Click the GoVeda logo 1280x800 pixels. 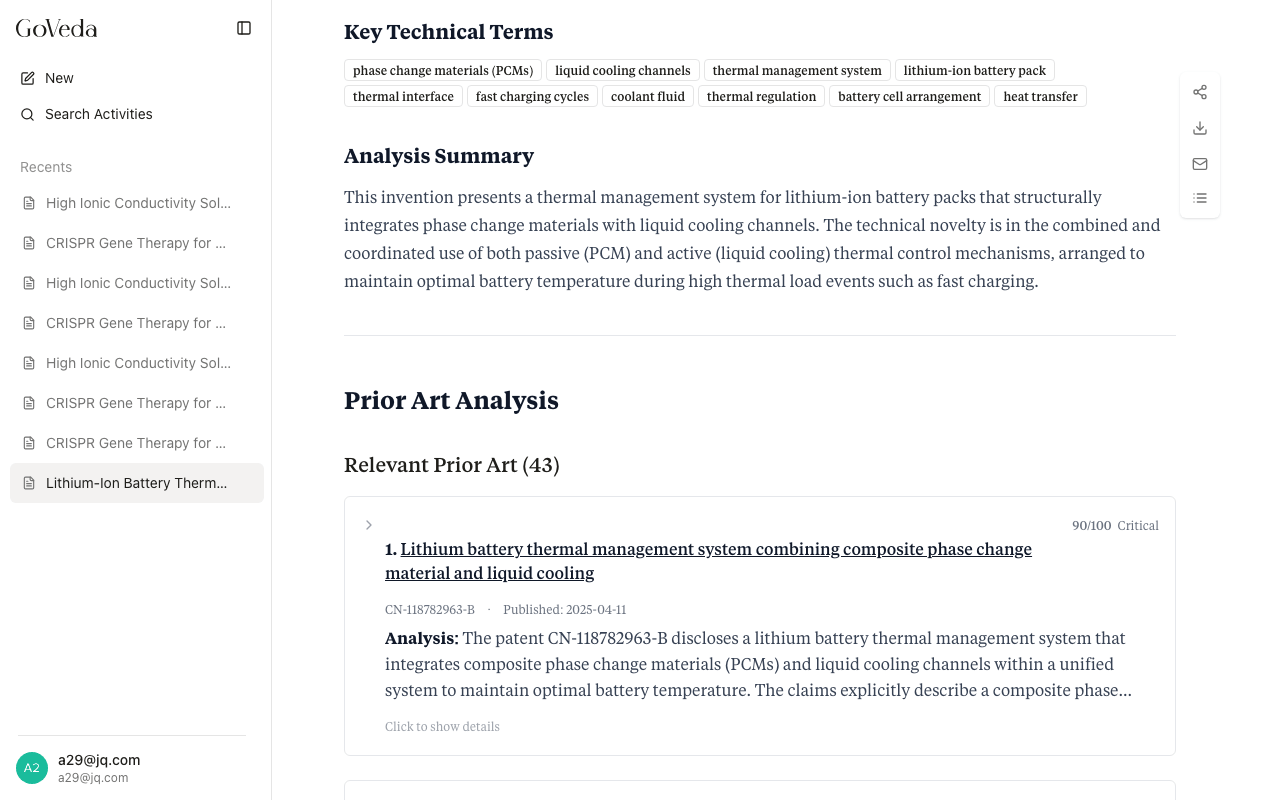(x=57, y=28)
